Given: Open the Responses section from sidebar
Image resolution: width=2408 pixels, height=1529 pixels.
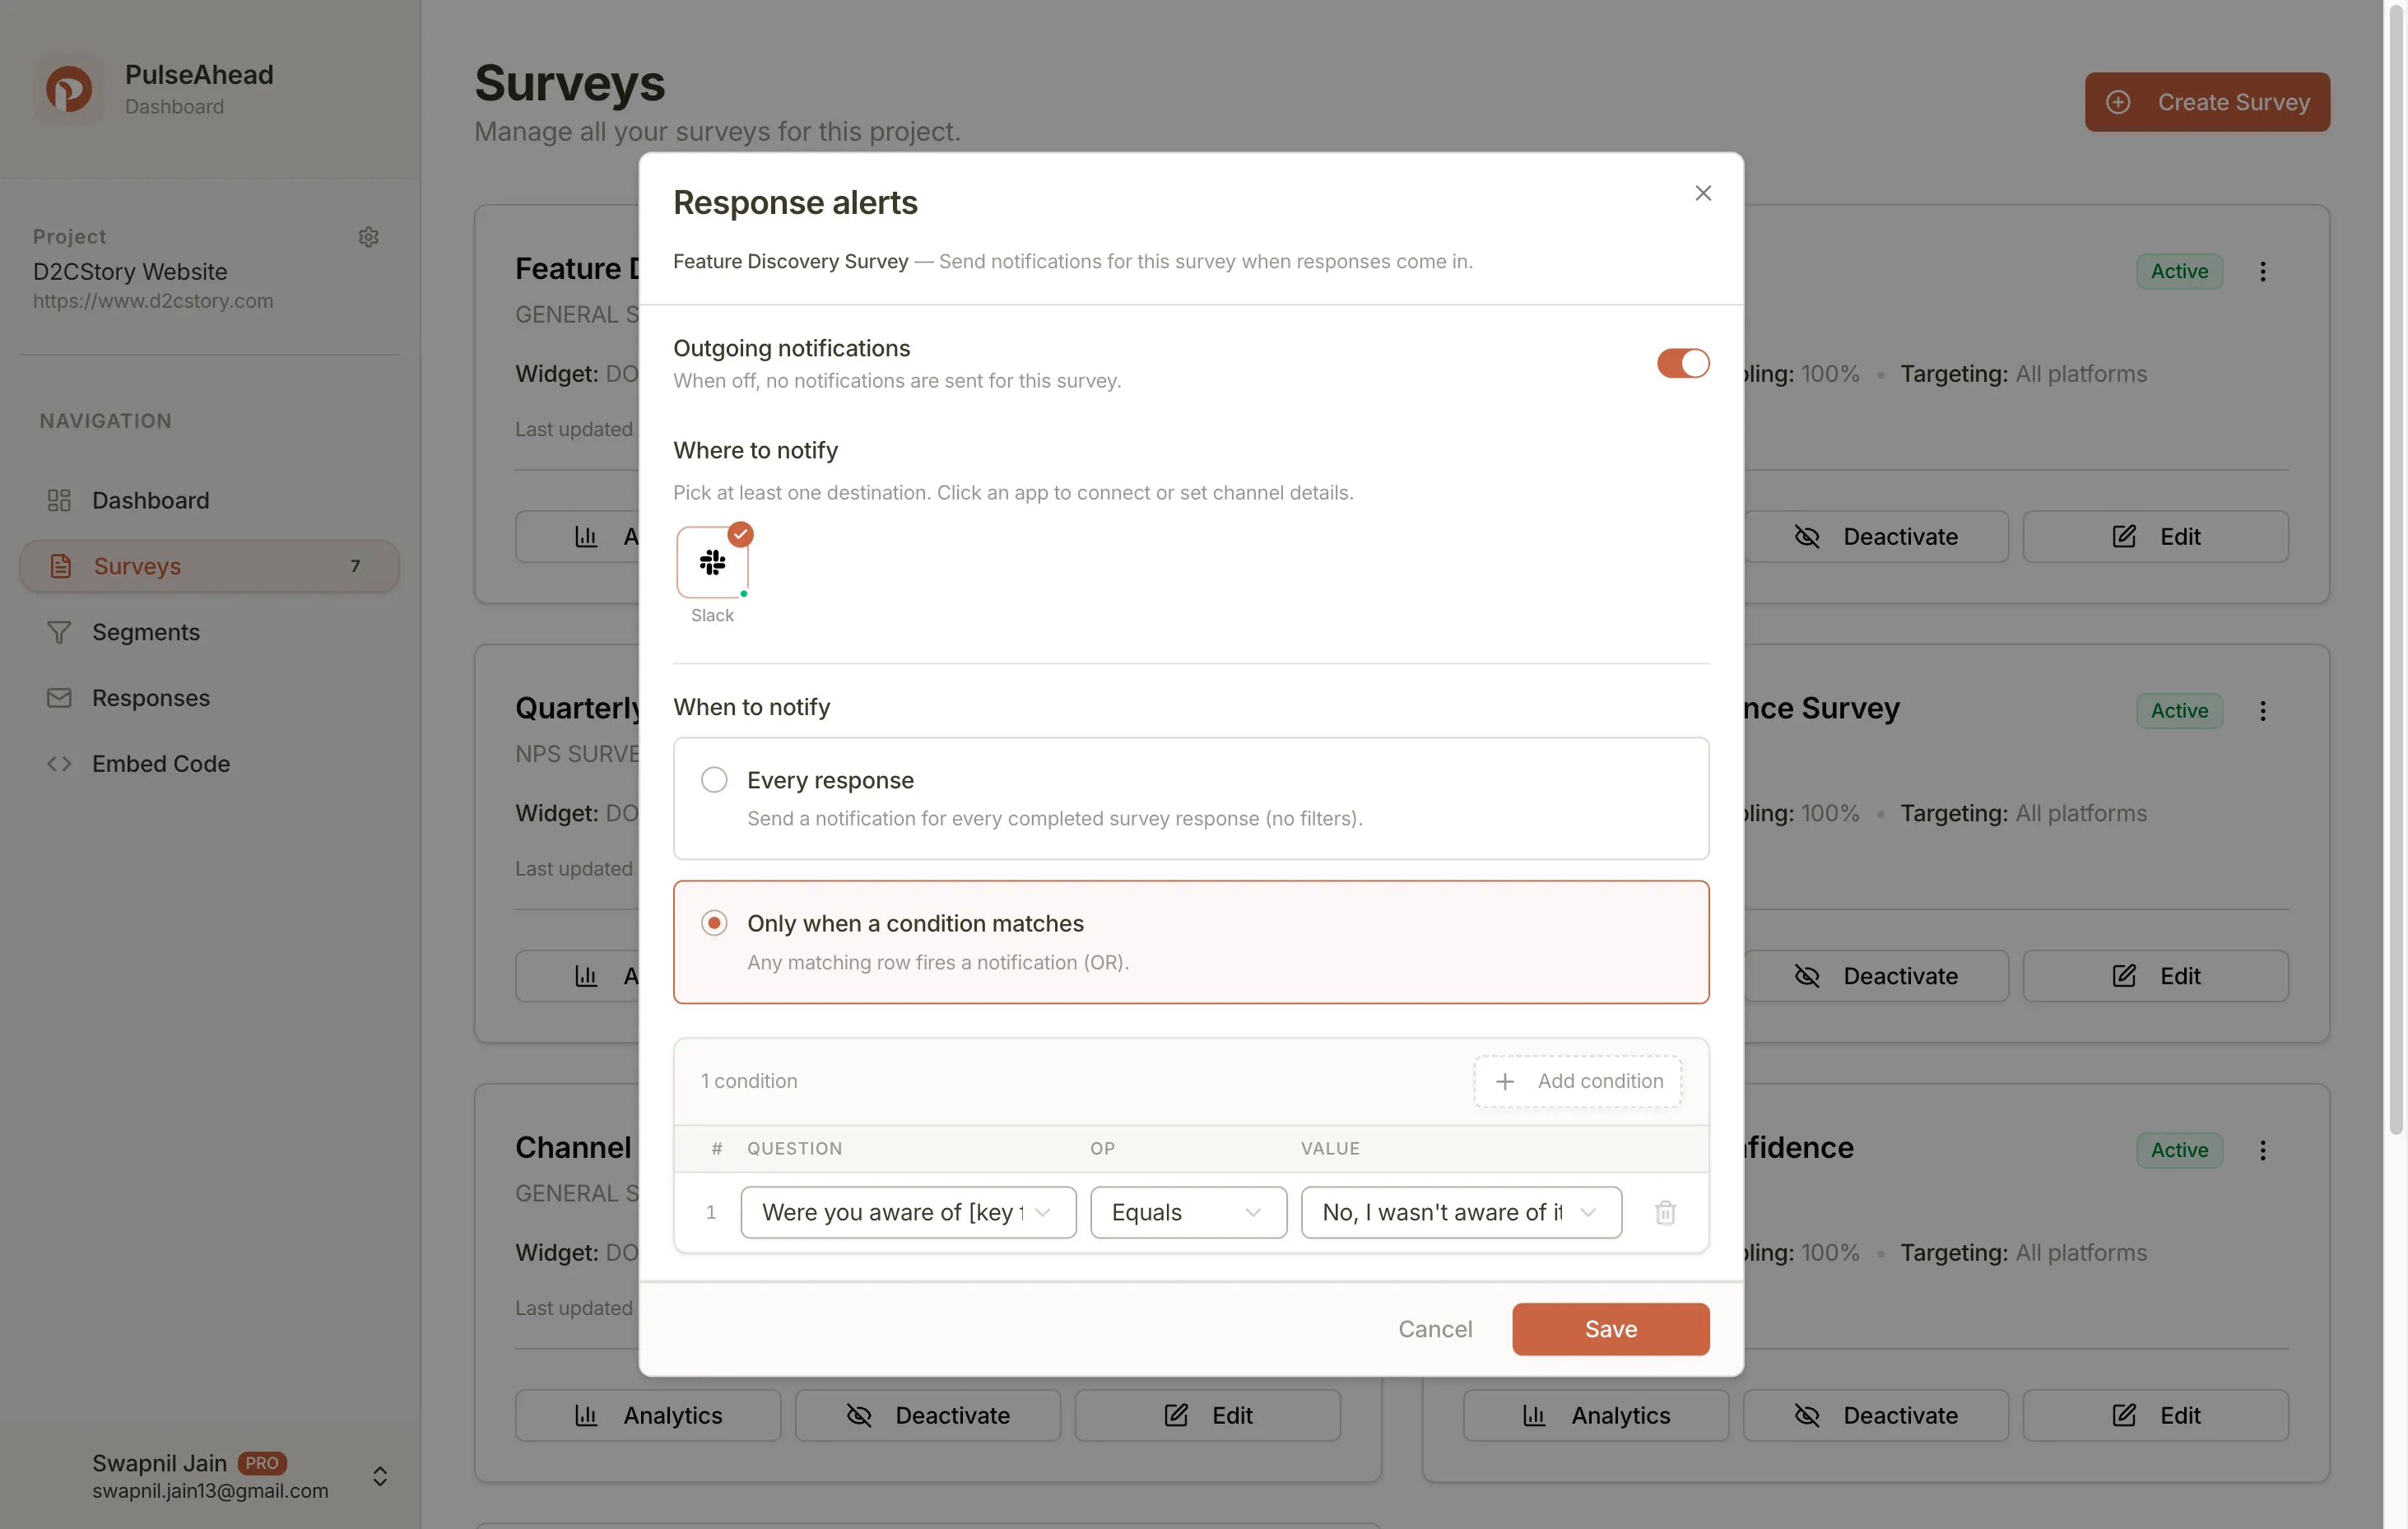Looking at the screenshot, I should coord(150,697).
